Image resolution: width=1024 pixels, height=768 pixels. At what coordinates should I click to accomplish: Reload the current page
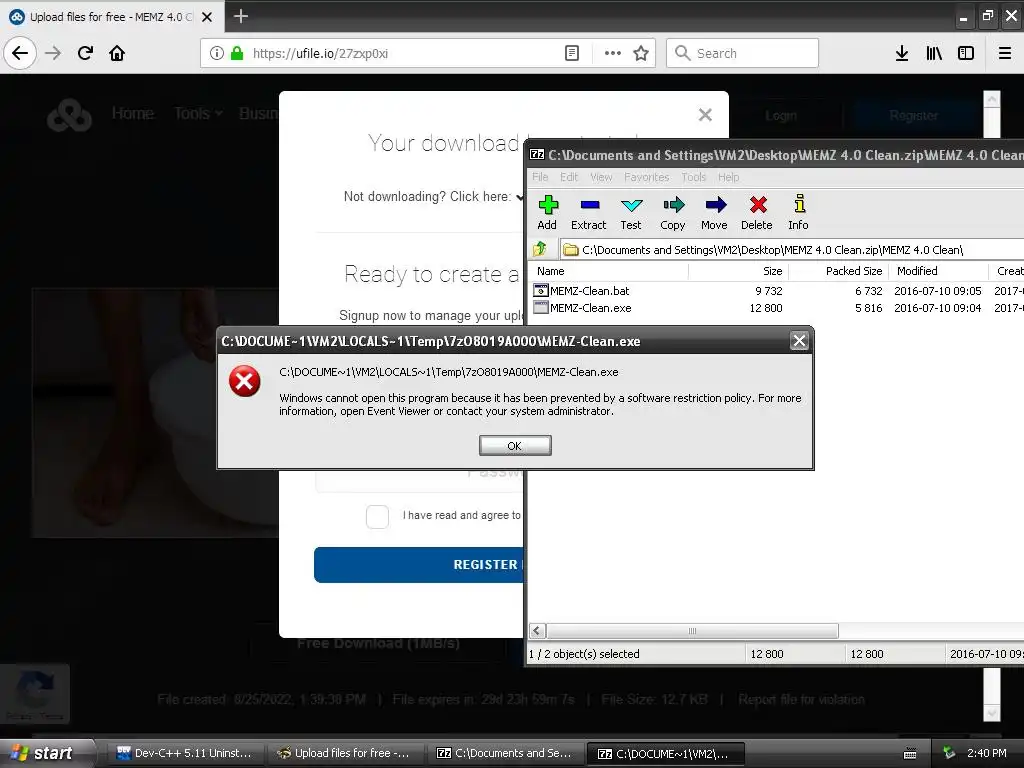pyautogui.click(x=85, y=53)
